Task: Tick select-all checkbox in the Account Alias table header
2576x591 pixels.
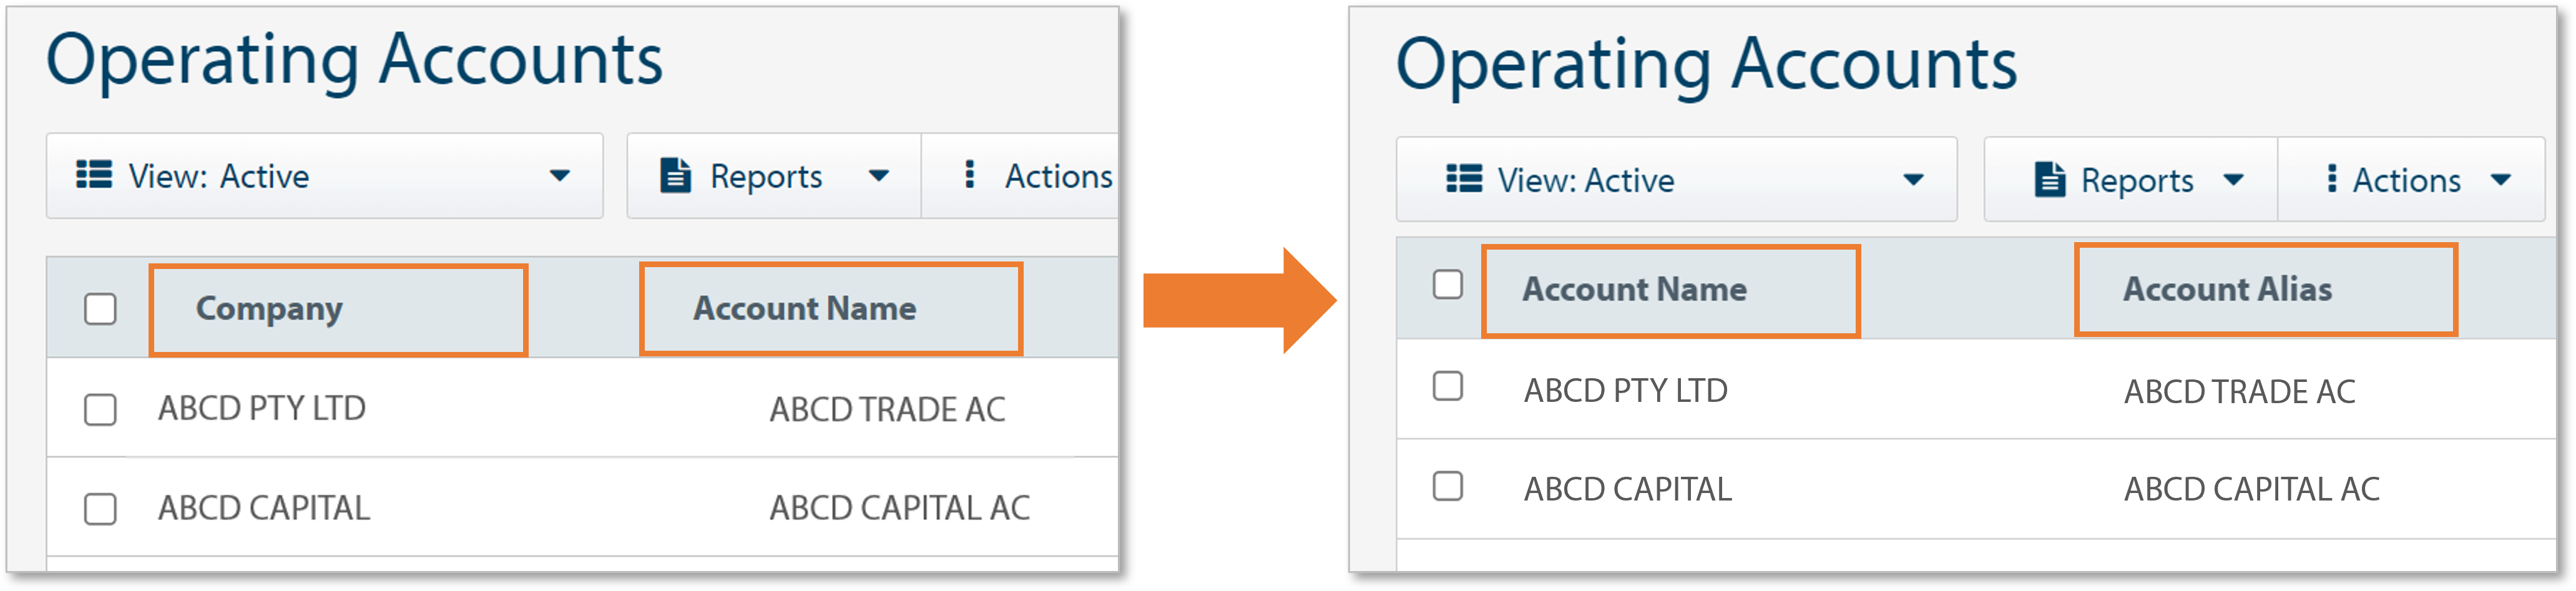Action: pyautogui.click(x=1448, y=284)
